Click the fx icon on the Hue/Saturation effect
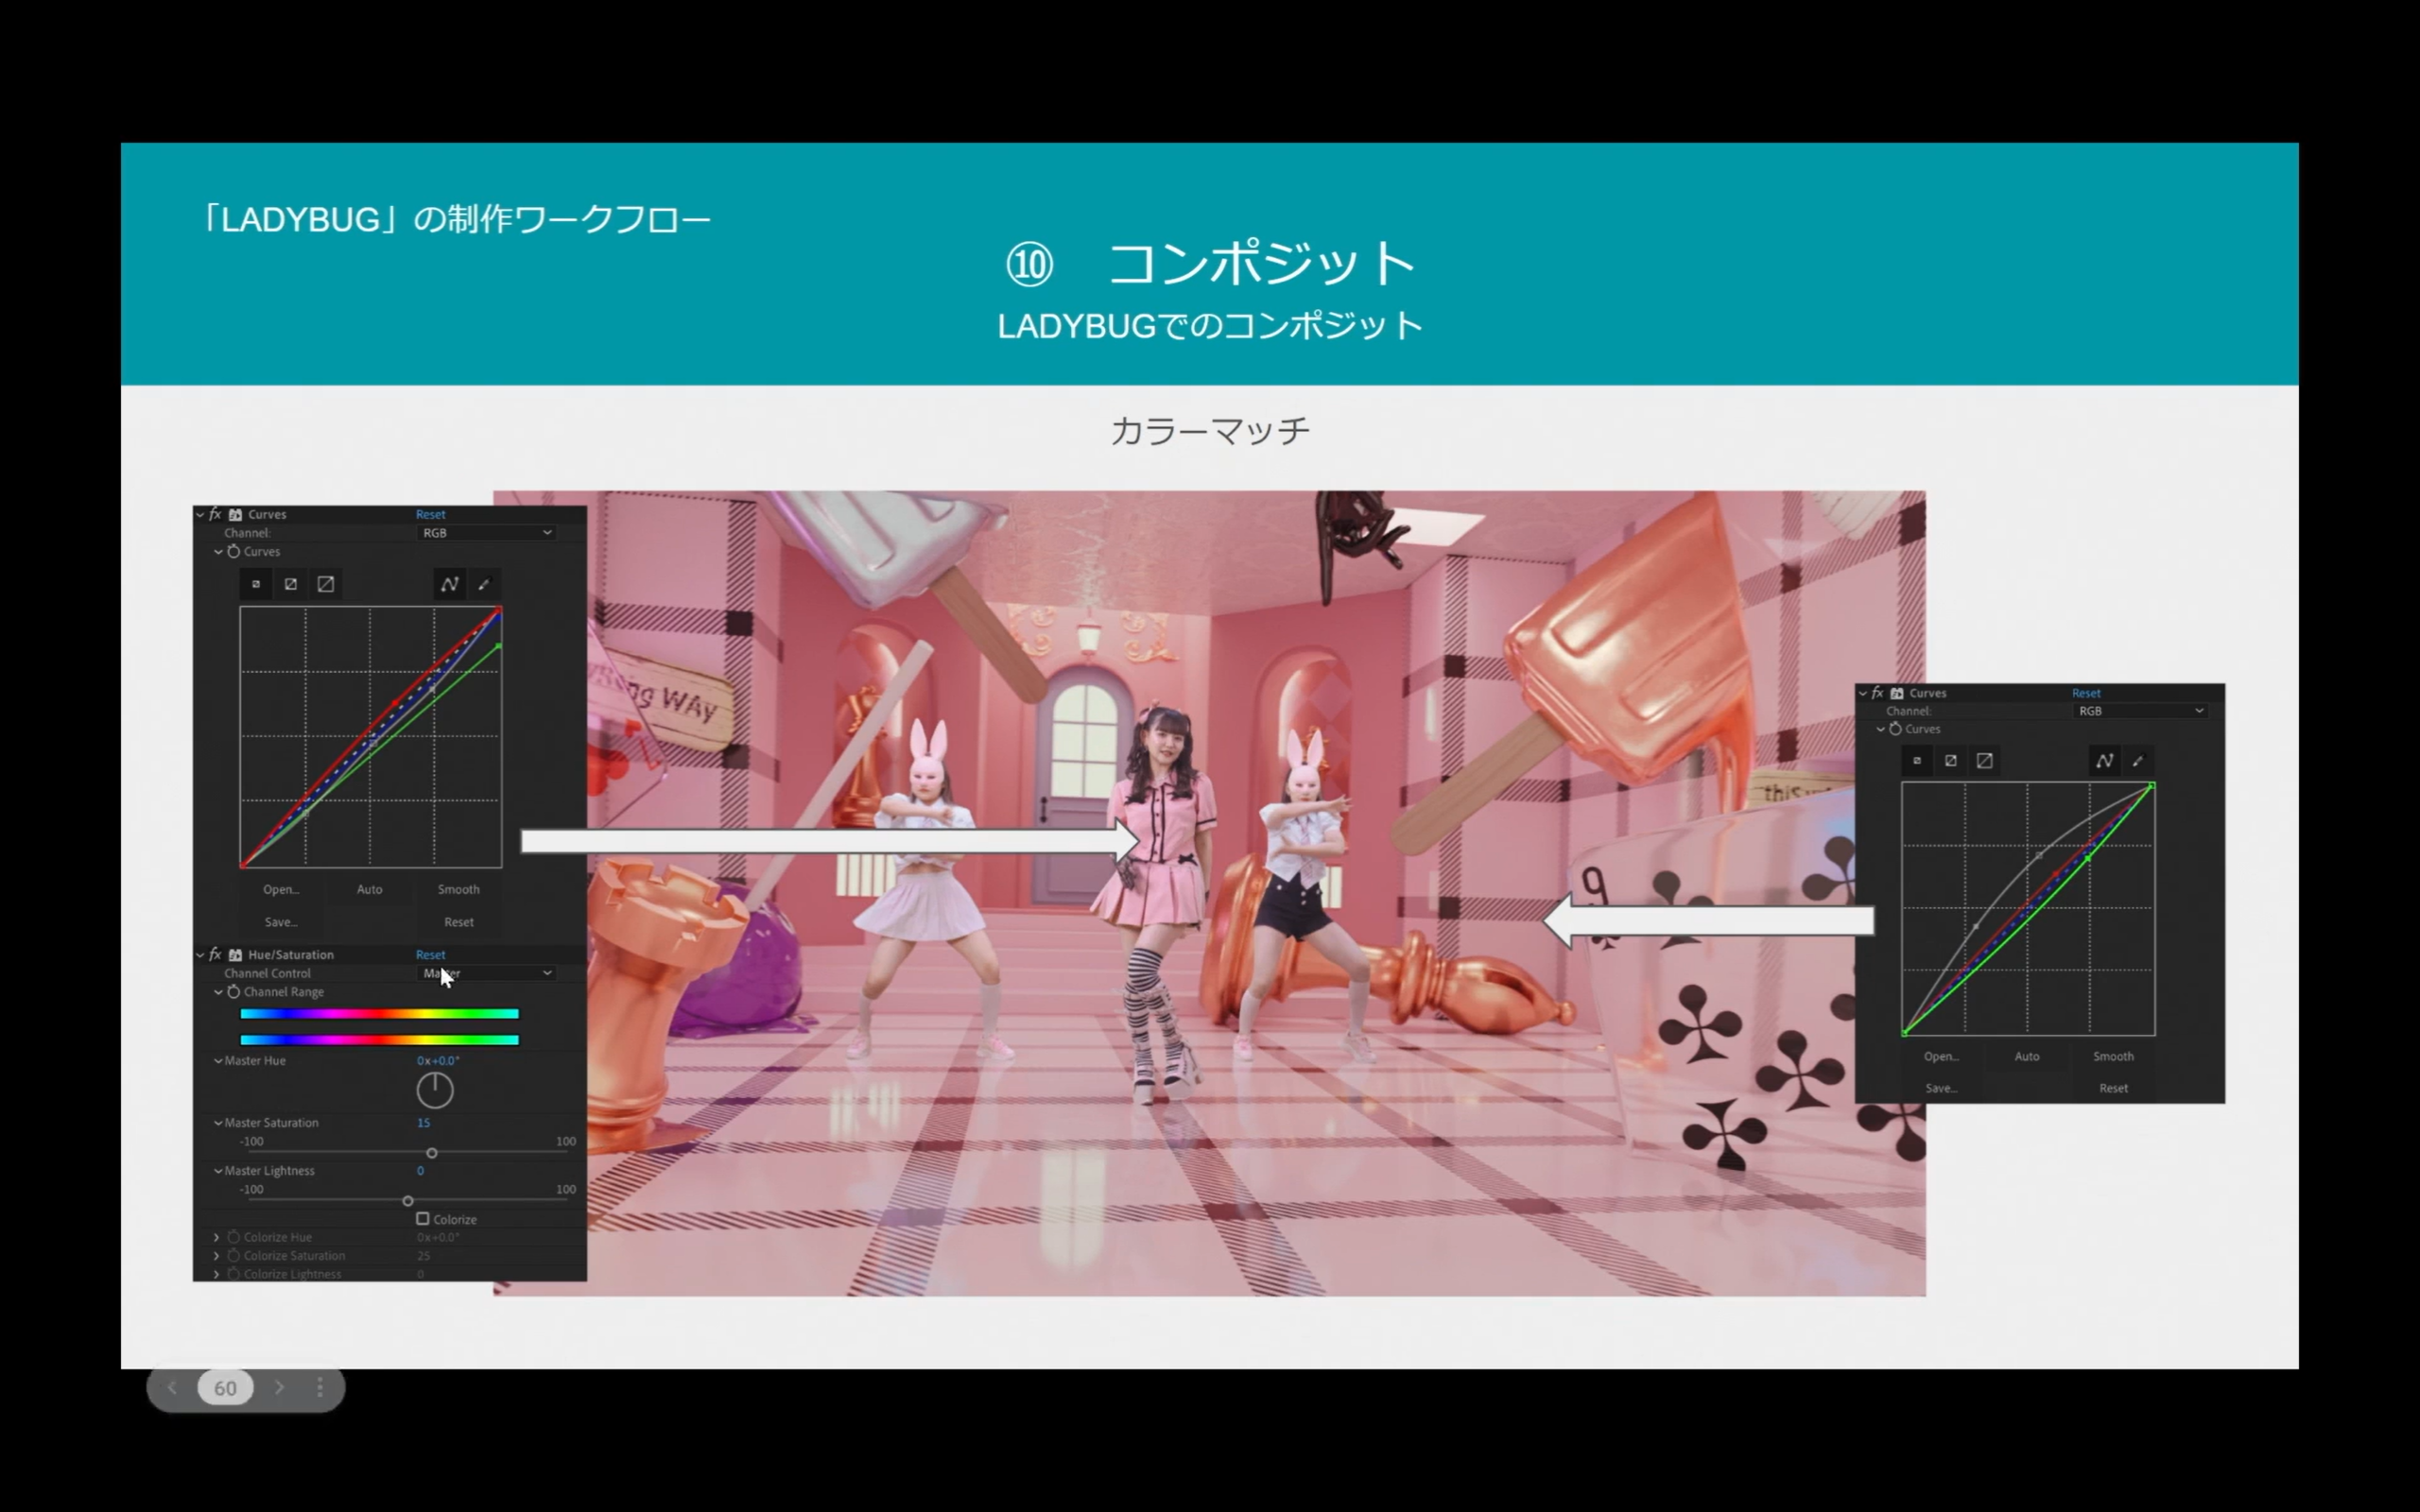 (215, 955)
